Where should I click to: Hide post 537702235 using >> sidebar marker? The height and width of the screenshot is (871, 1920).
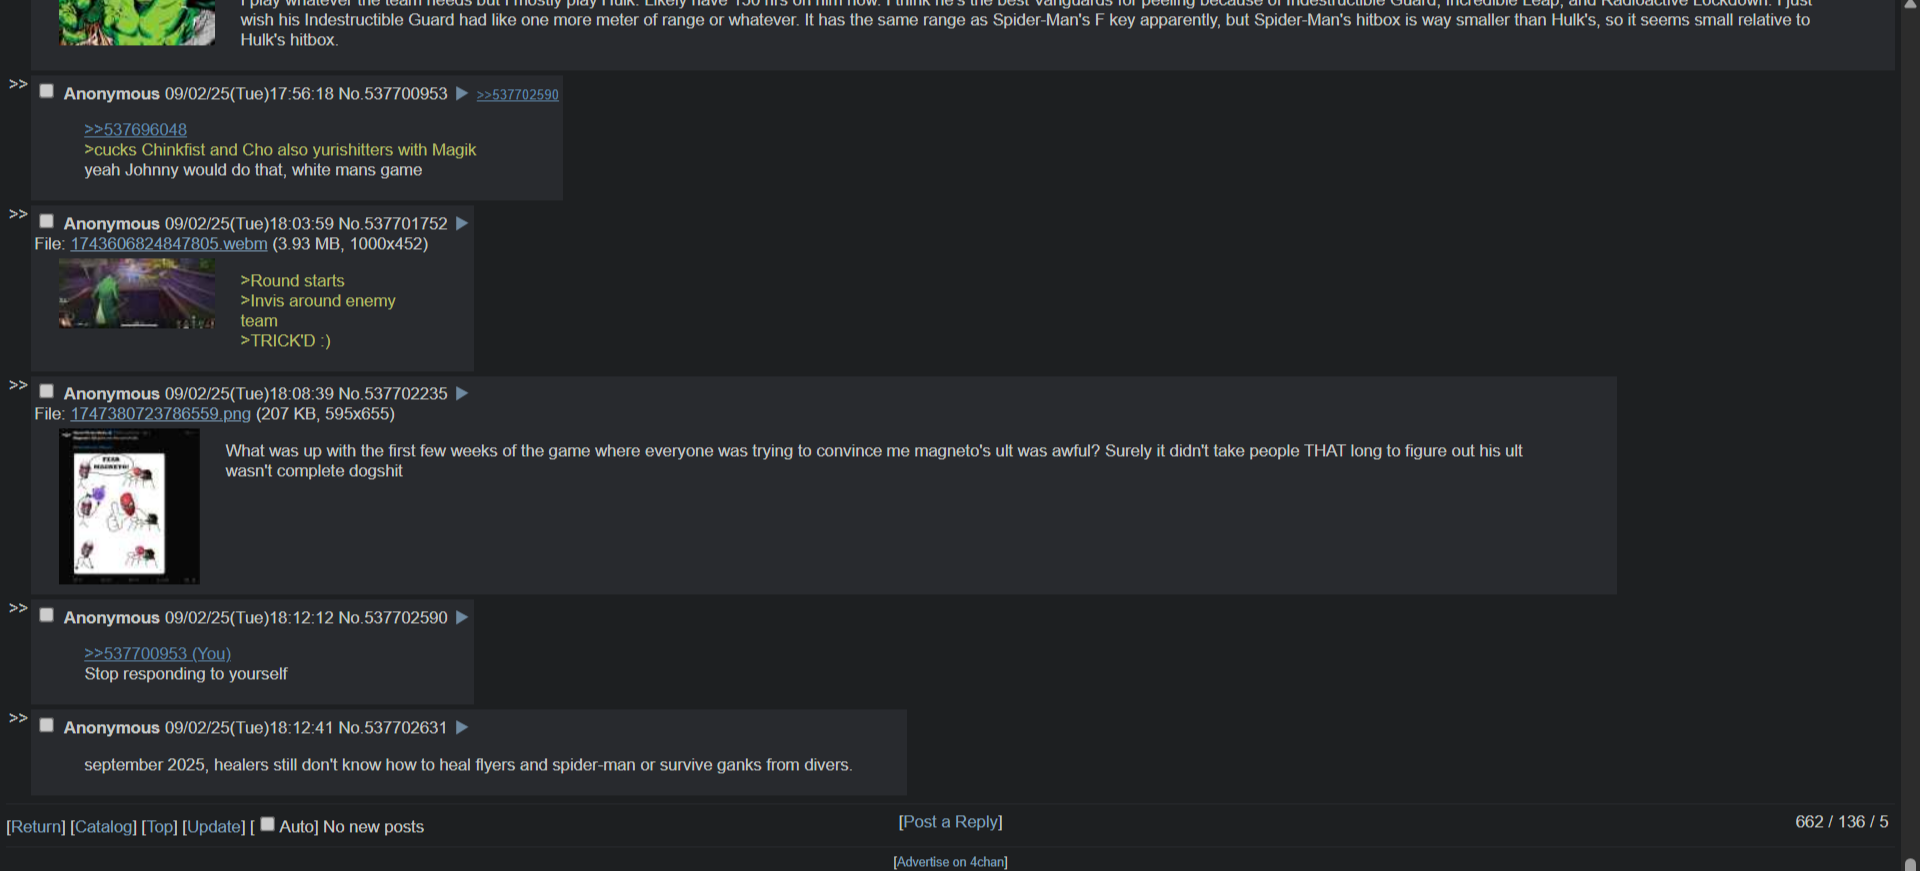18,385
